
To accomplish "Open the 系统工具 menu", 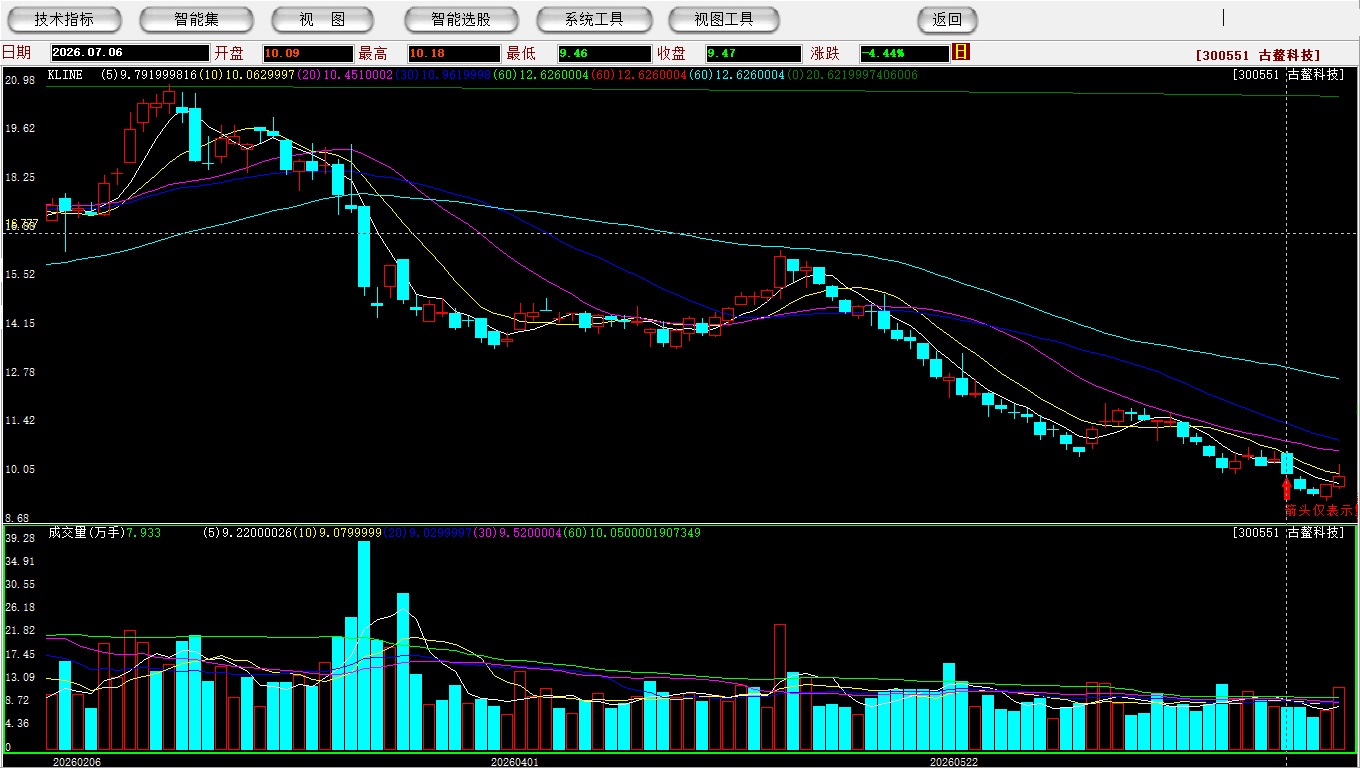I will point(594,20).
